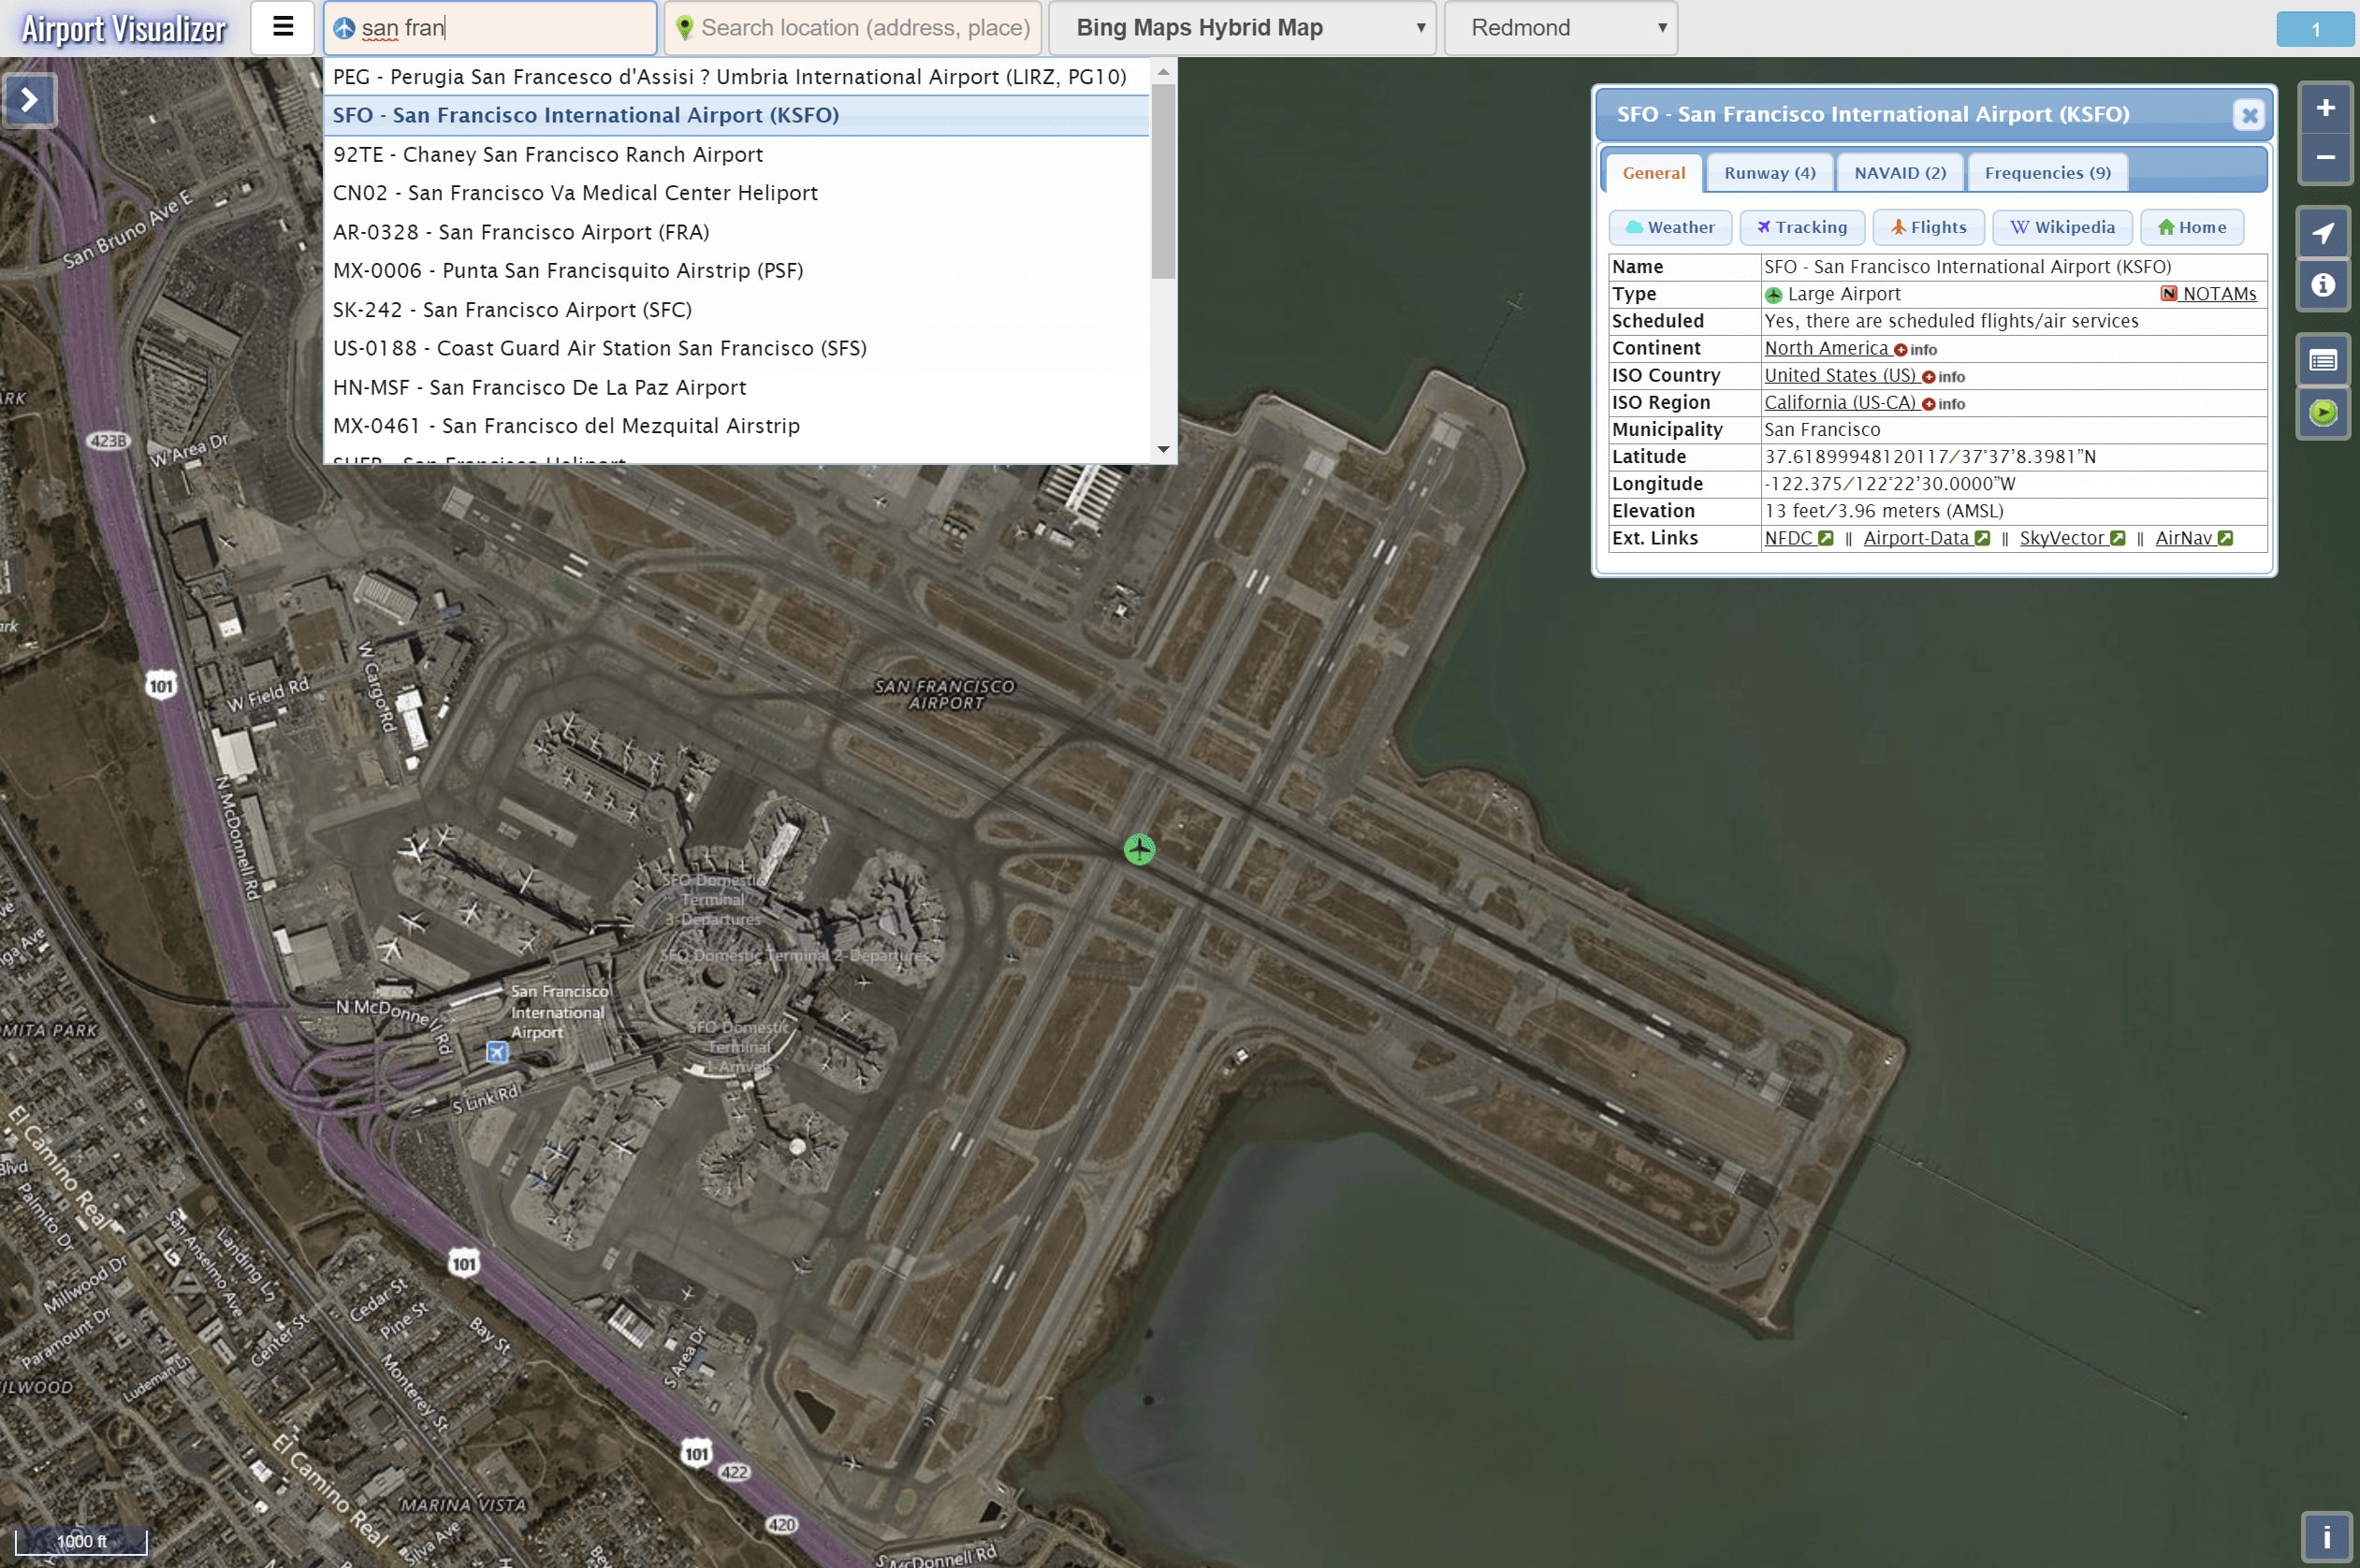The width and height of the screenshot is (2360, 1568).
Task: Click the bottom-right info button
Action: (x=2326, y=1537)
